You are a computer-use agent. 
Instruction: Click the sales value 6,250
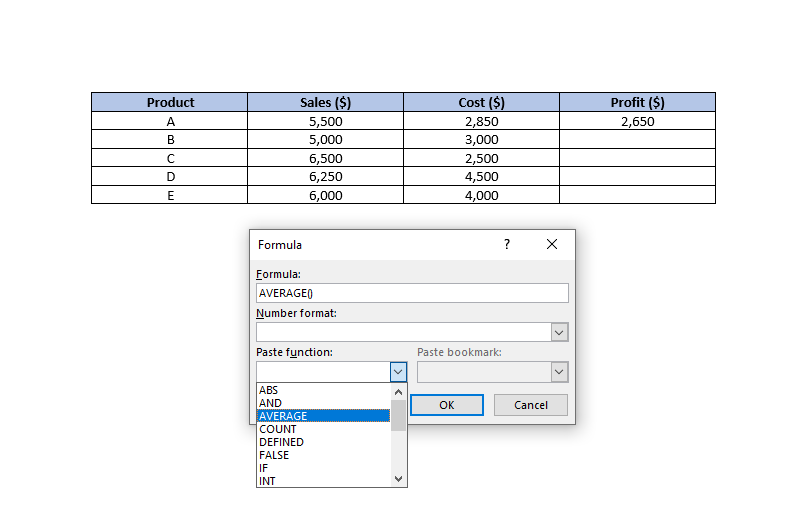click(x=325, y=177)
